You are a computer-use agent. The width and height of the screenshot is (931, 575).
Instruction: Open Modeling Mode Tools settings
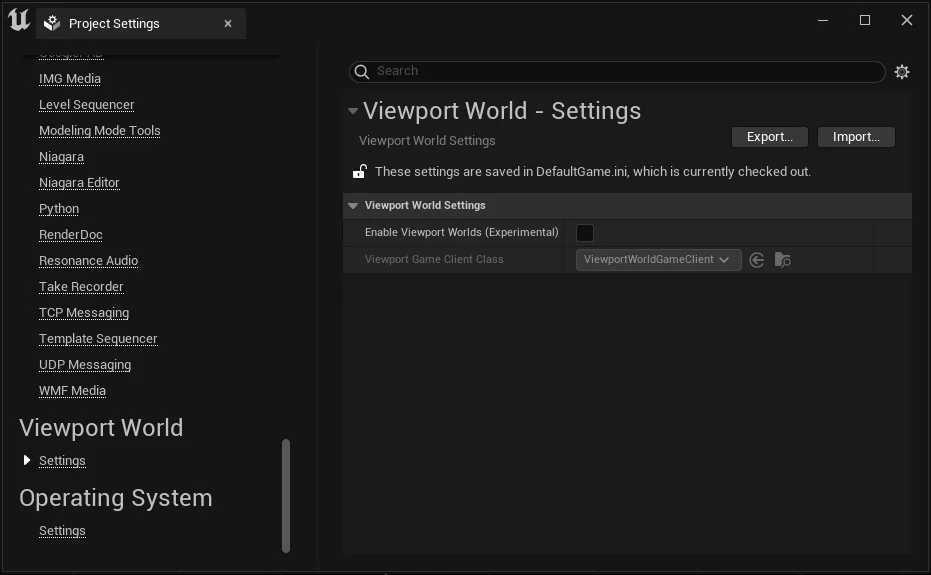(100, 131)
